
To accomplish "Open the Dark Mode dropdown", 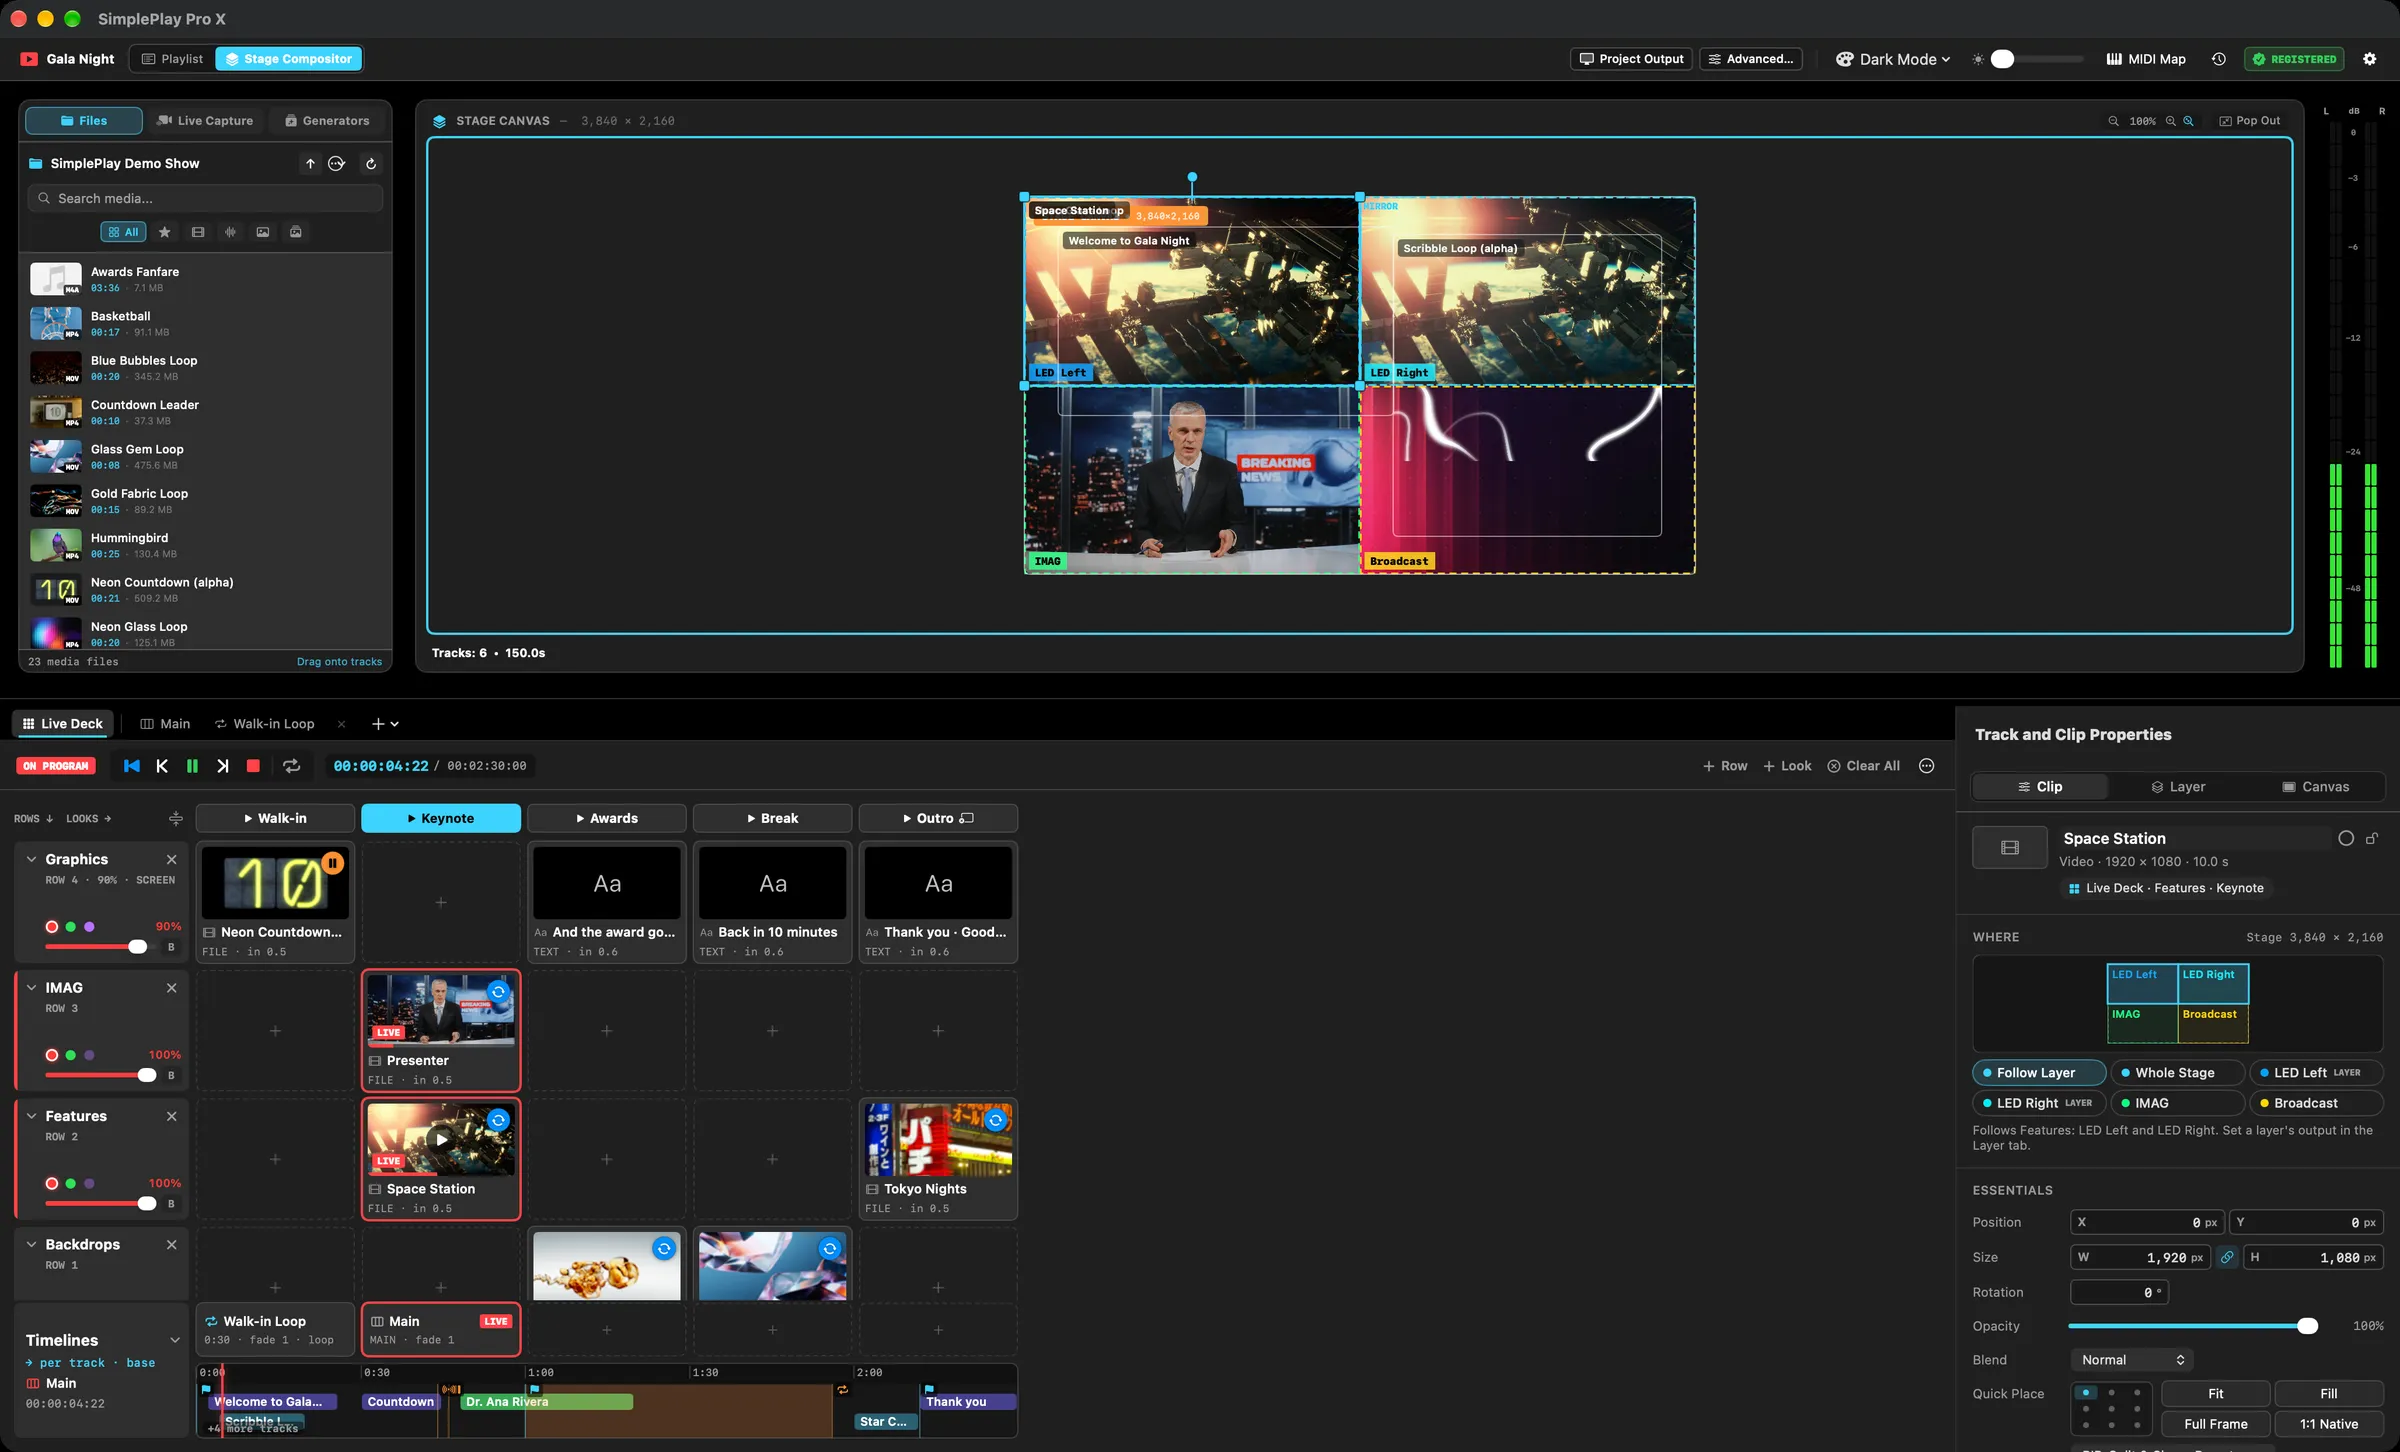I will 1893,59.
